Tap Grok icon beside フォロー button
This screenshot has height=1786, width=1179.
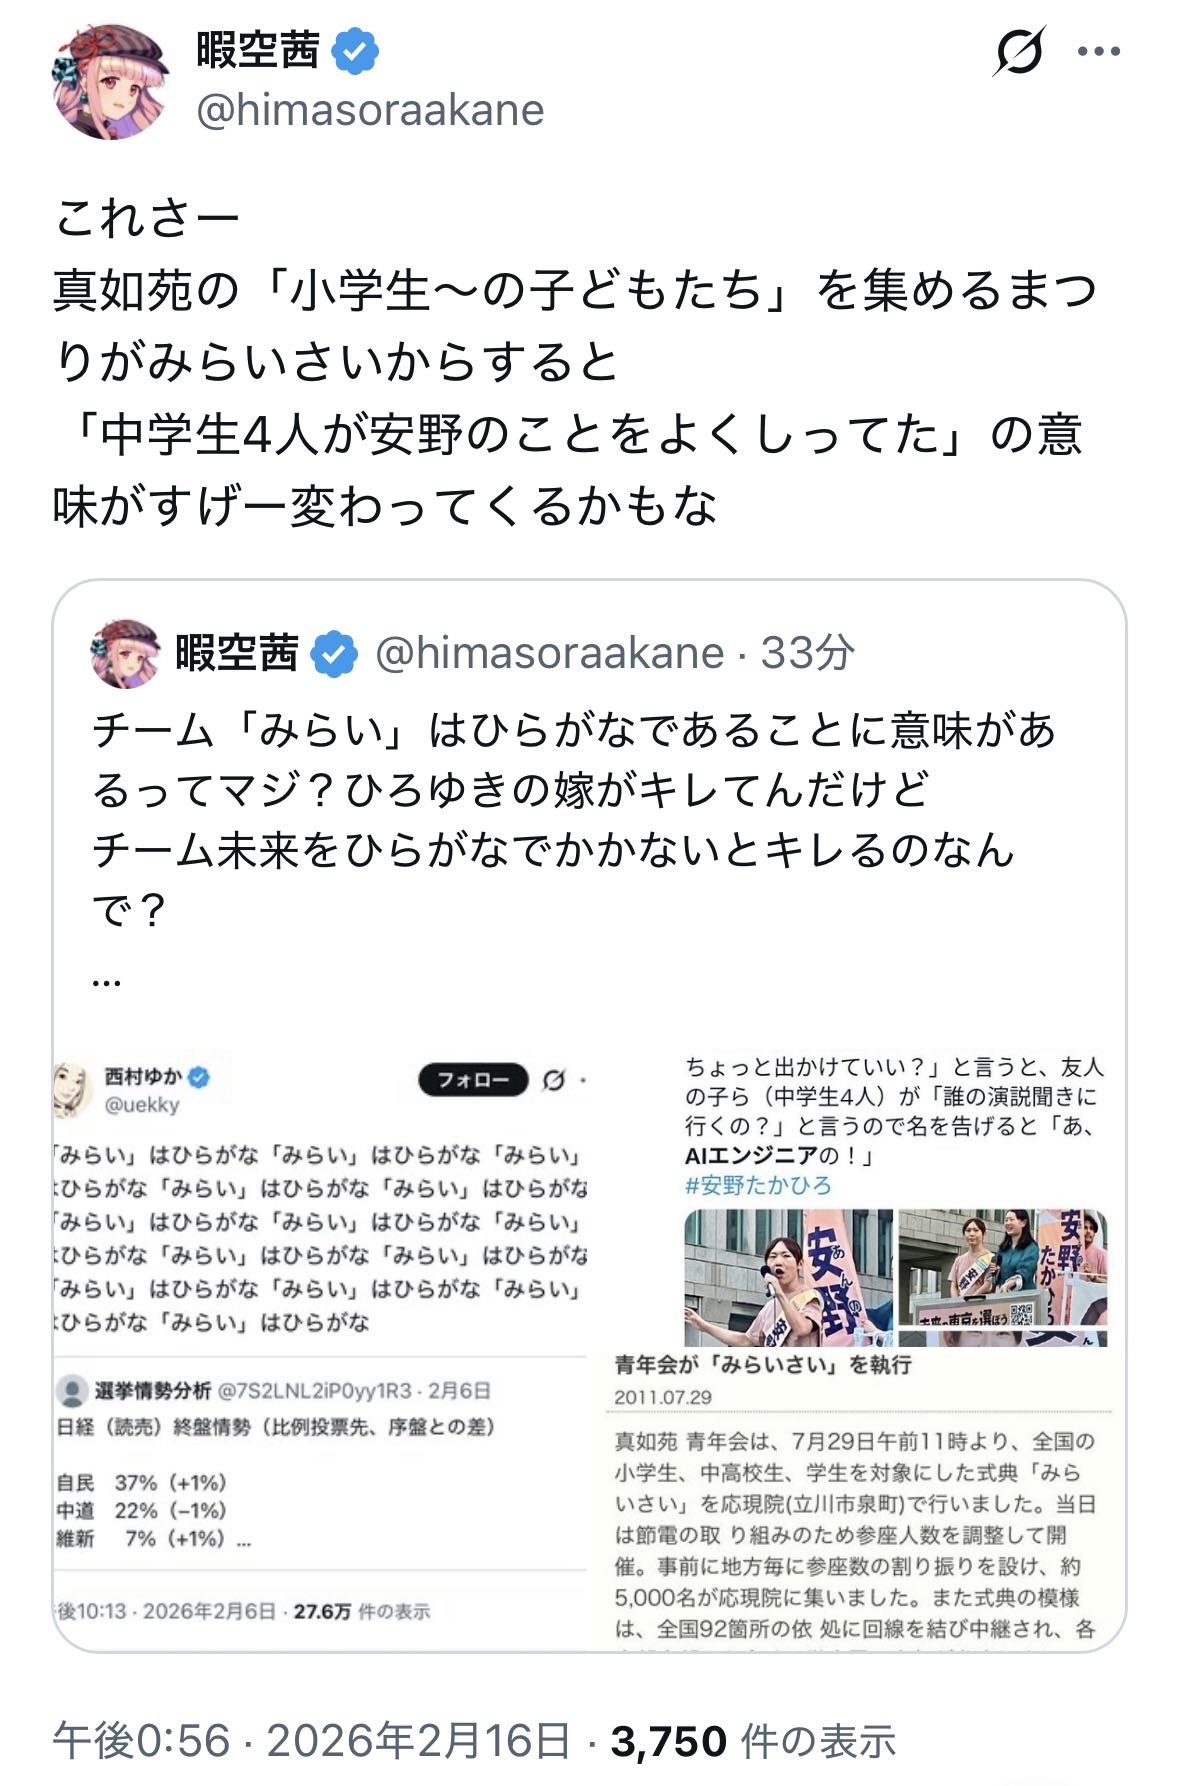[554, 1080]
